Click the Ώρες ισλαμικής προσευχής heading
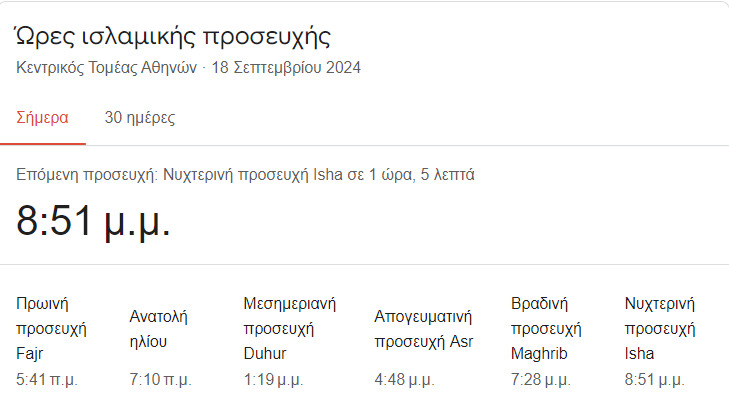 173,38
